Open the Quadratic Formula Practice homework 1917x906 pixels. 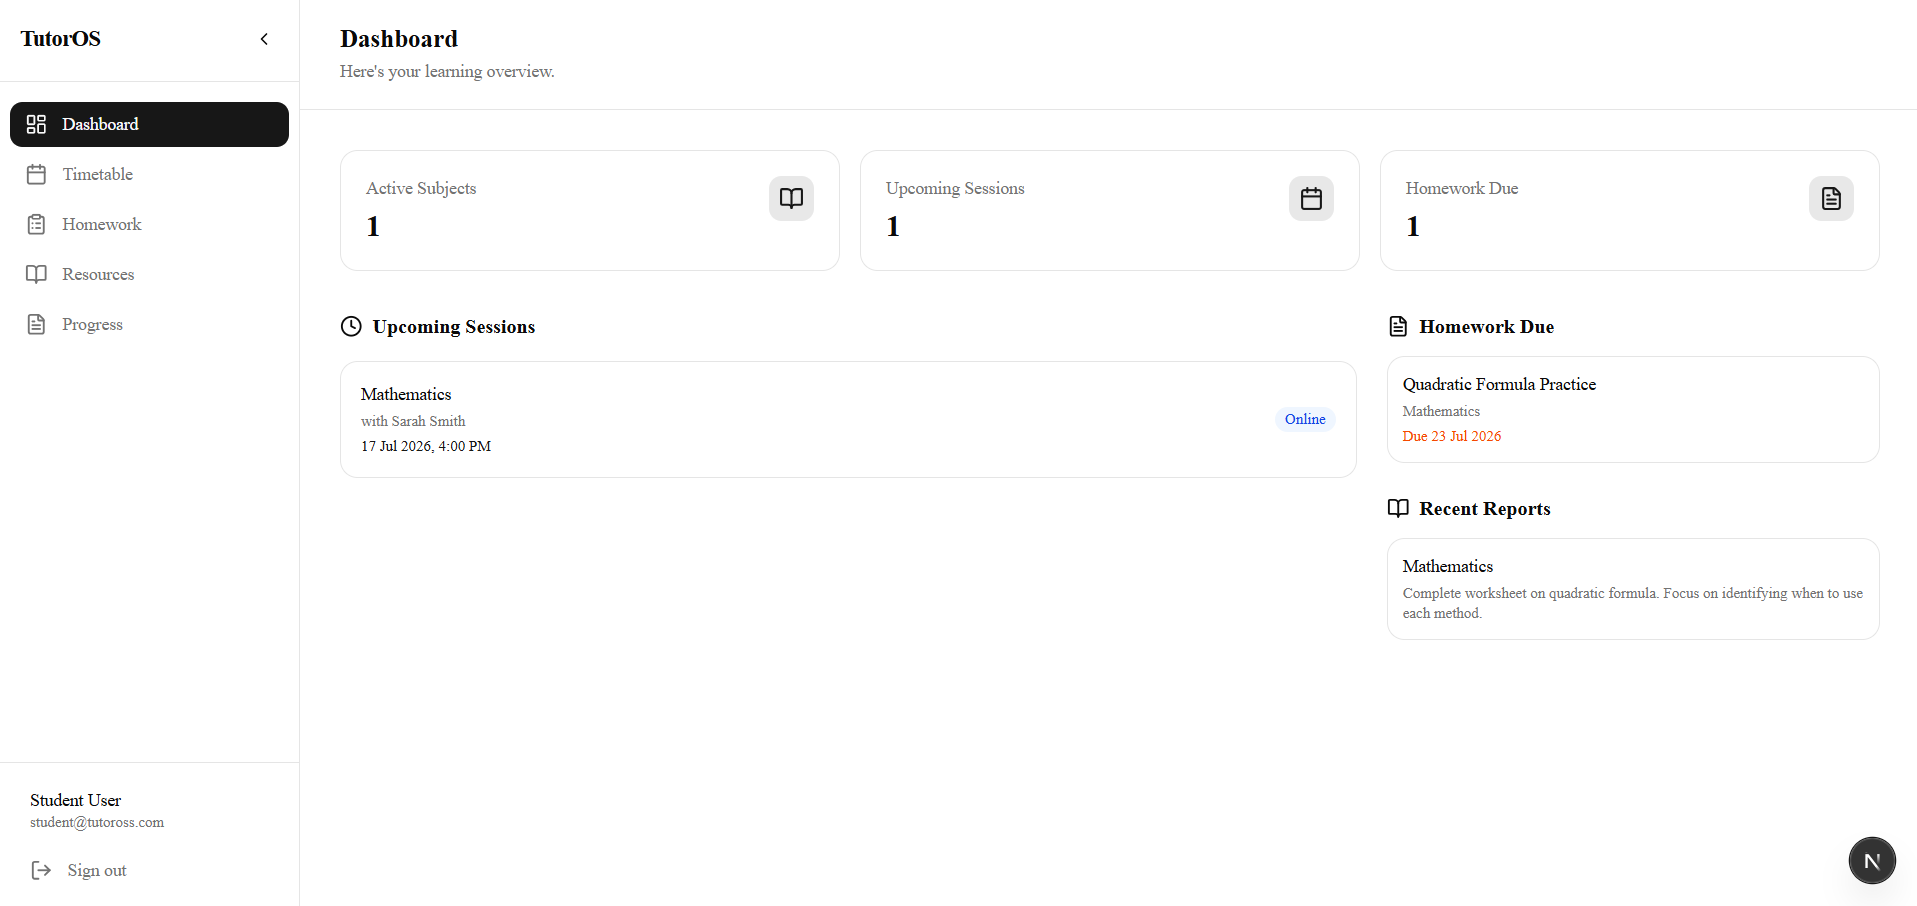(x=1633, y=409)
